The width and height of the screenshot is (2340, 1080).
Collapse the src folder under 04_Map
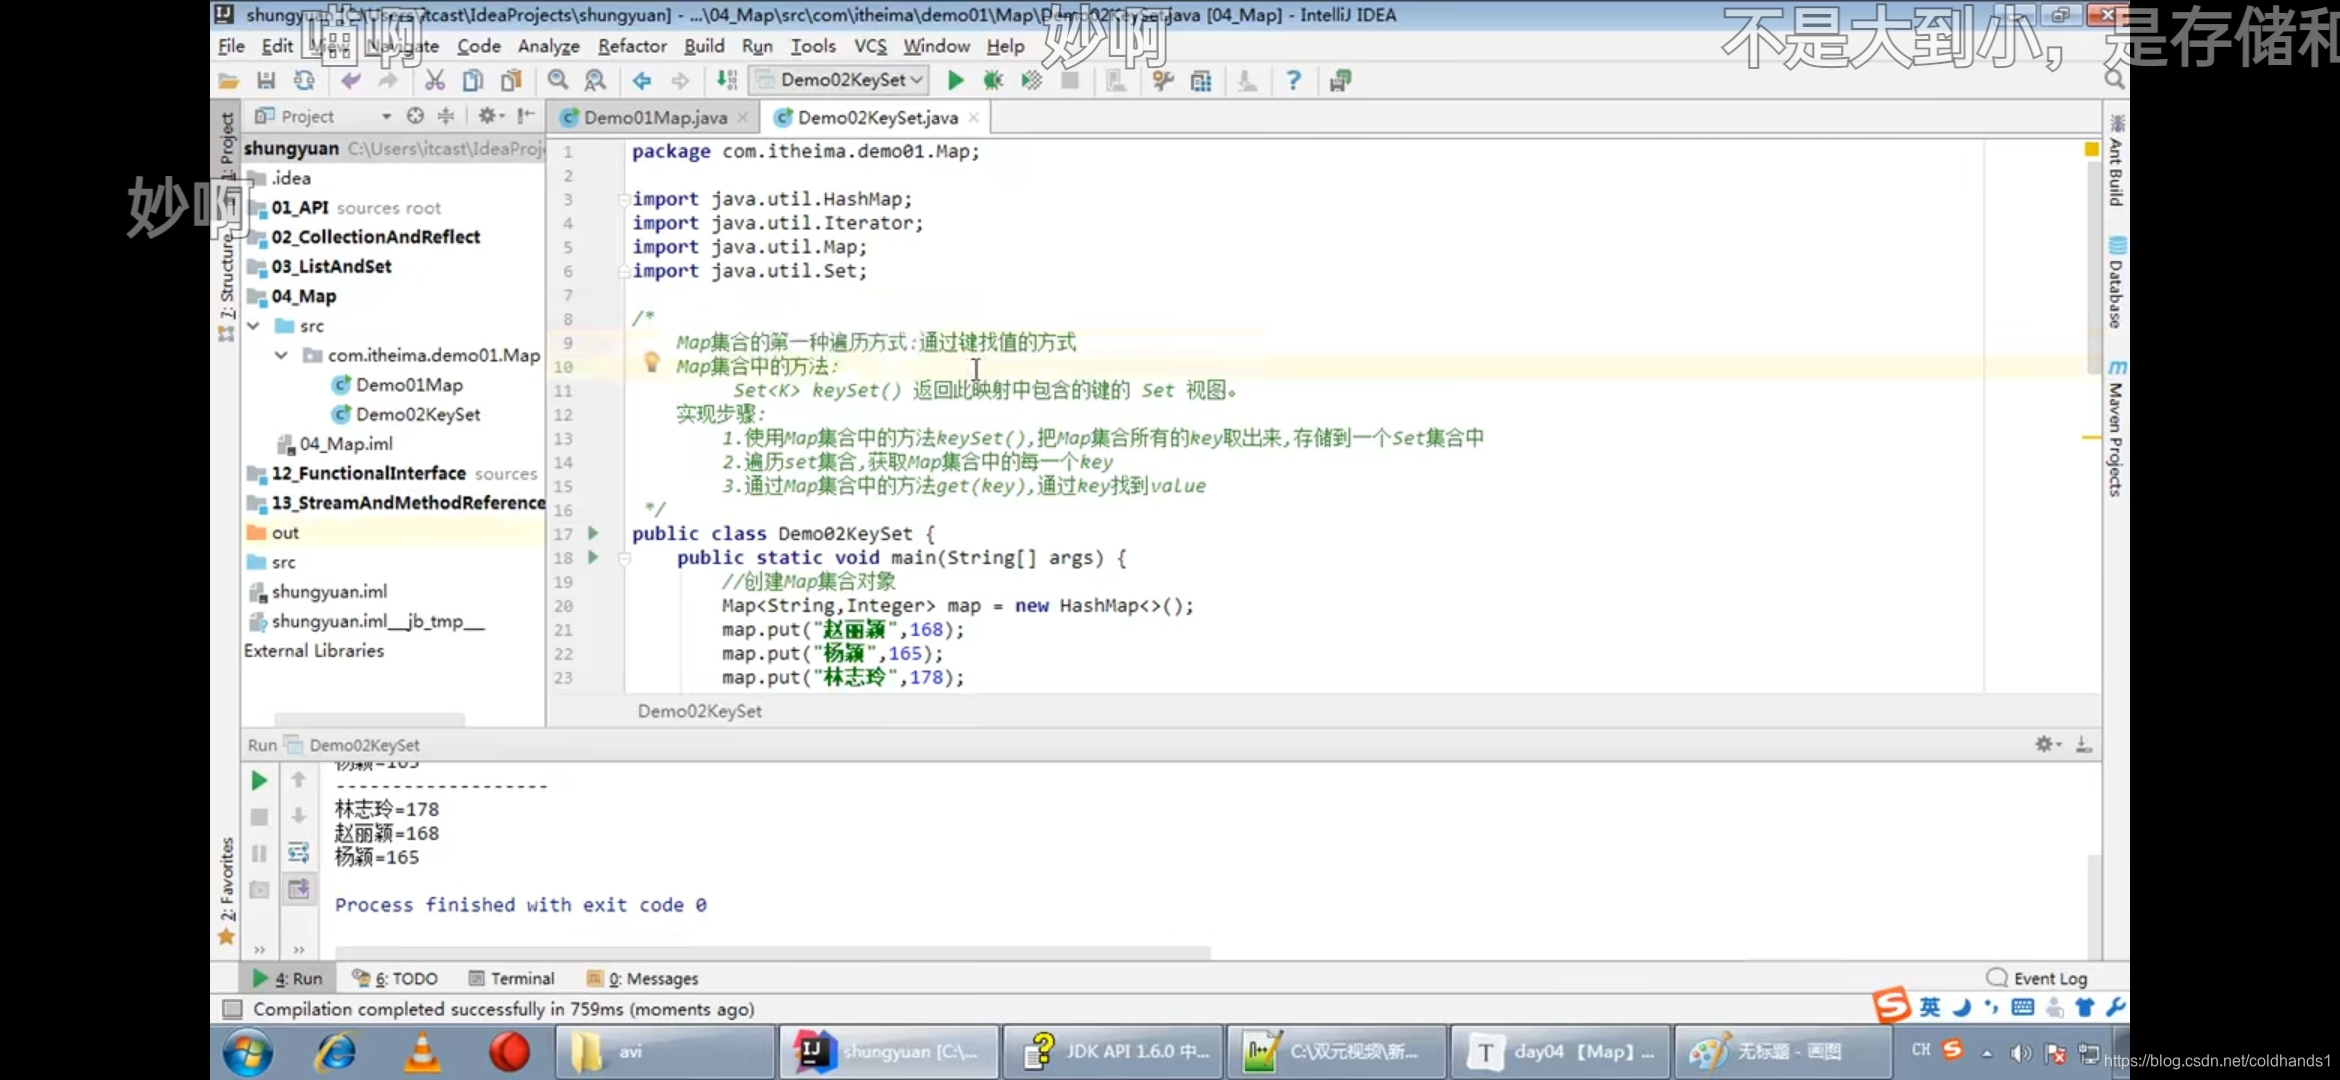tap(254, 326)
